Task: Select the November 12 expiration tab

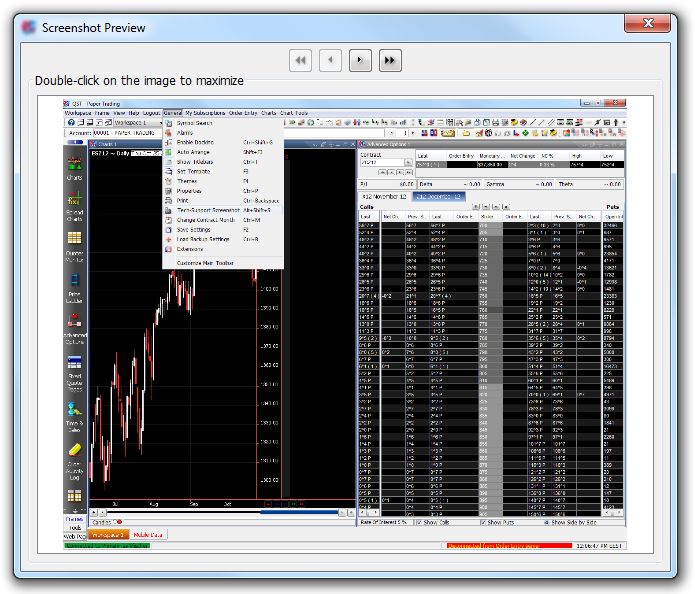Action: coord(384,196)
